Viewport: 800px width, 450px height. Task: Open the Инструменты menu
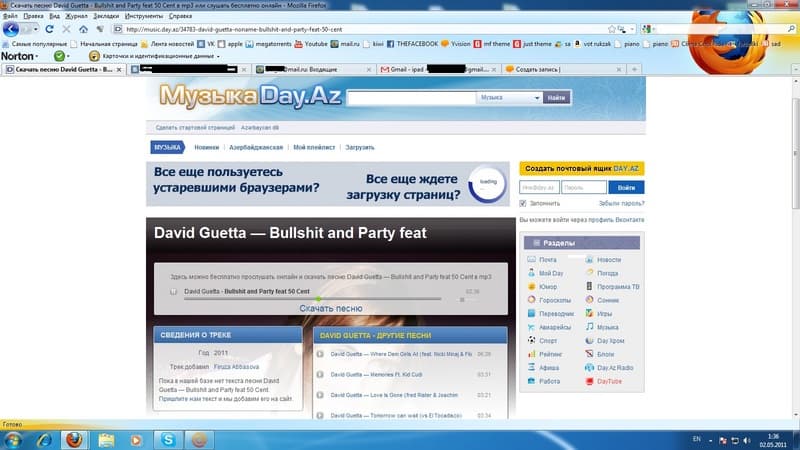click(144, 16)
